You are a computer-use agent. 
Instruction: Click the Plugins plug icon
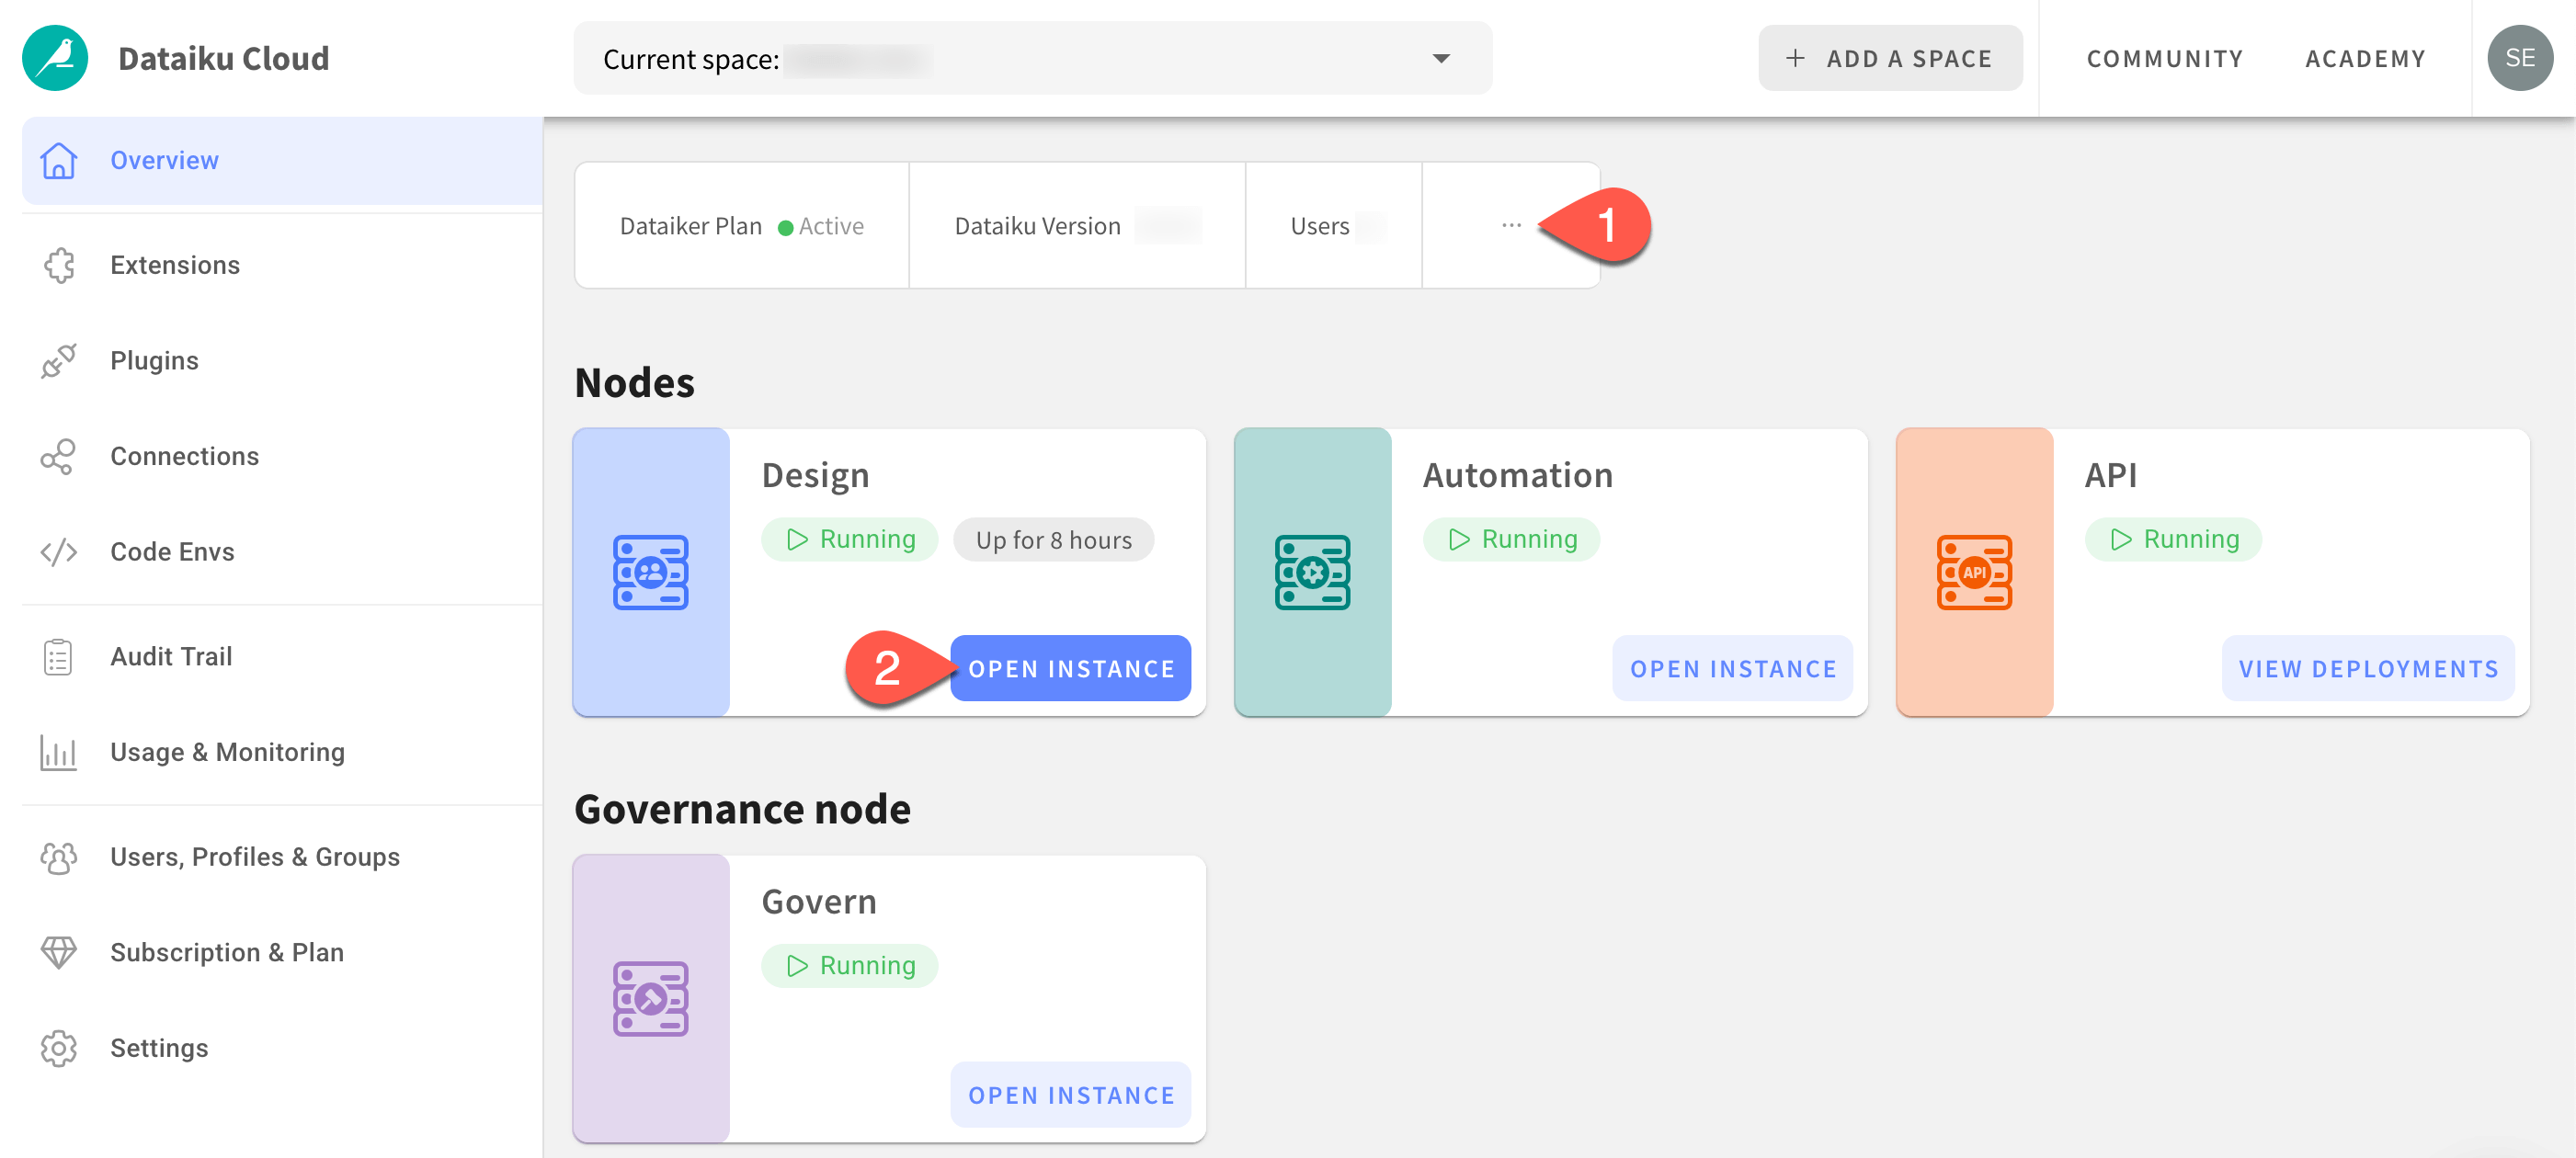click(x=58, y=360)
